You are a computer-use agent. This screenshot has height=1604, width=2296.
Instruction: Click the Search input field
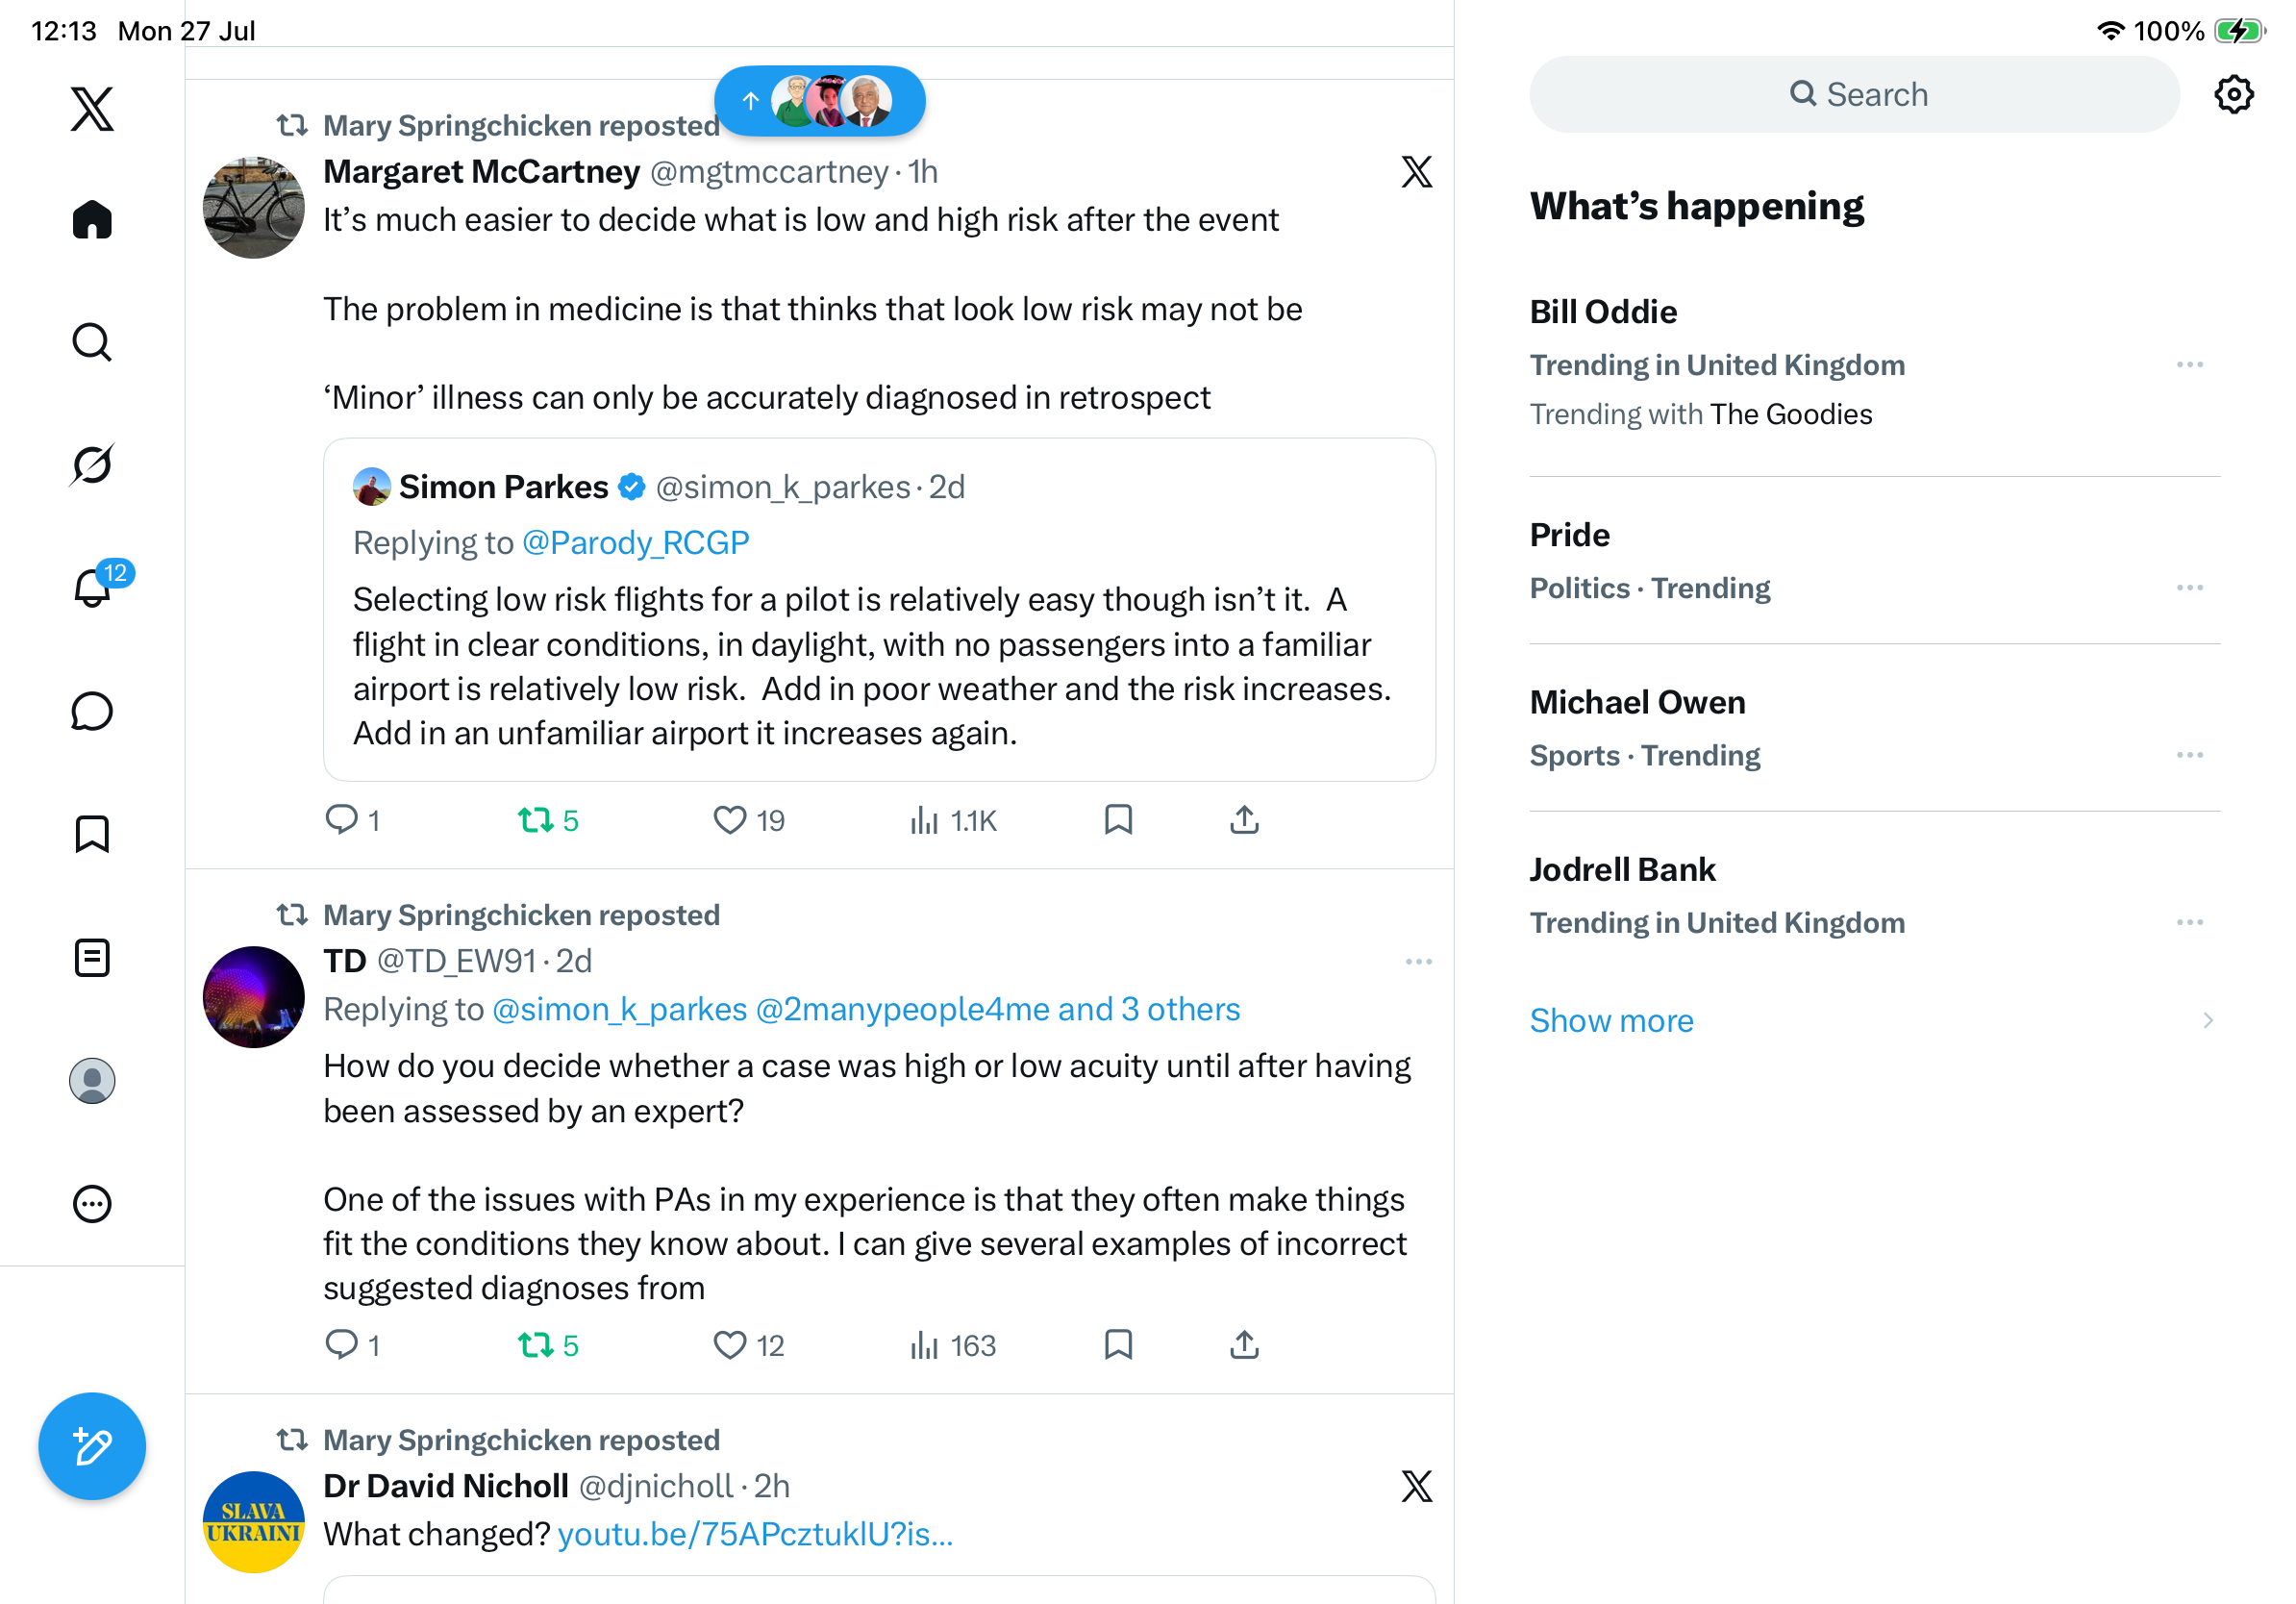coord(1854,94)
